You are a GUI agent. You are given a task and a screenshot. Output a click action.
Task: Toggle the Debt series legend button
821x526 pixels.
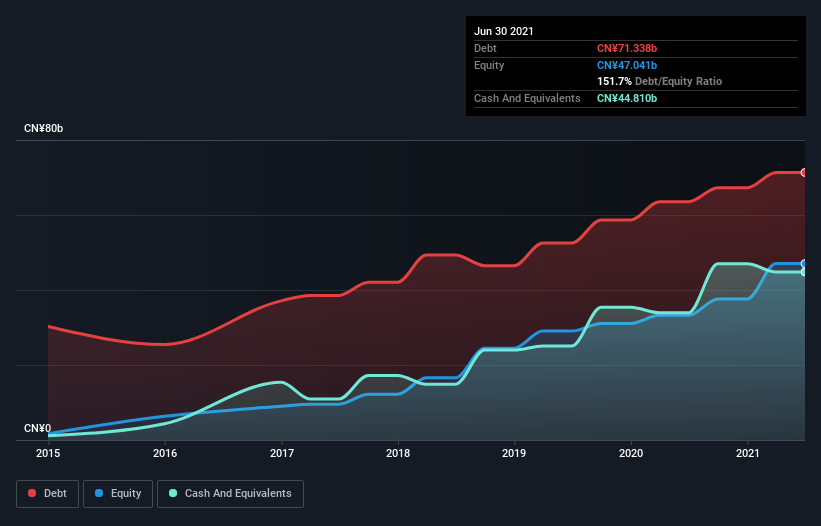coord(48,494)
